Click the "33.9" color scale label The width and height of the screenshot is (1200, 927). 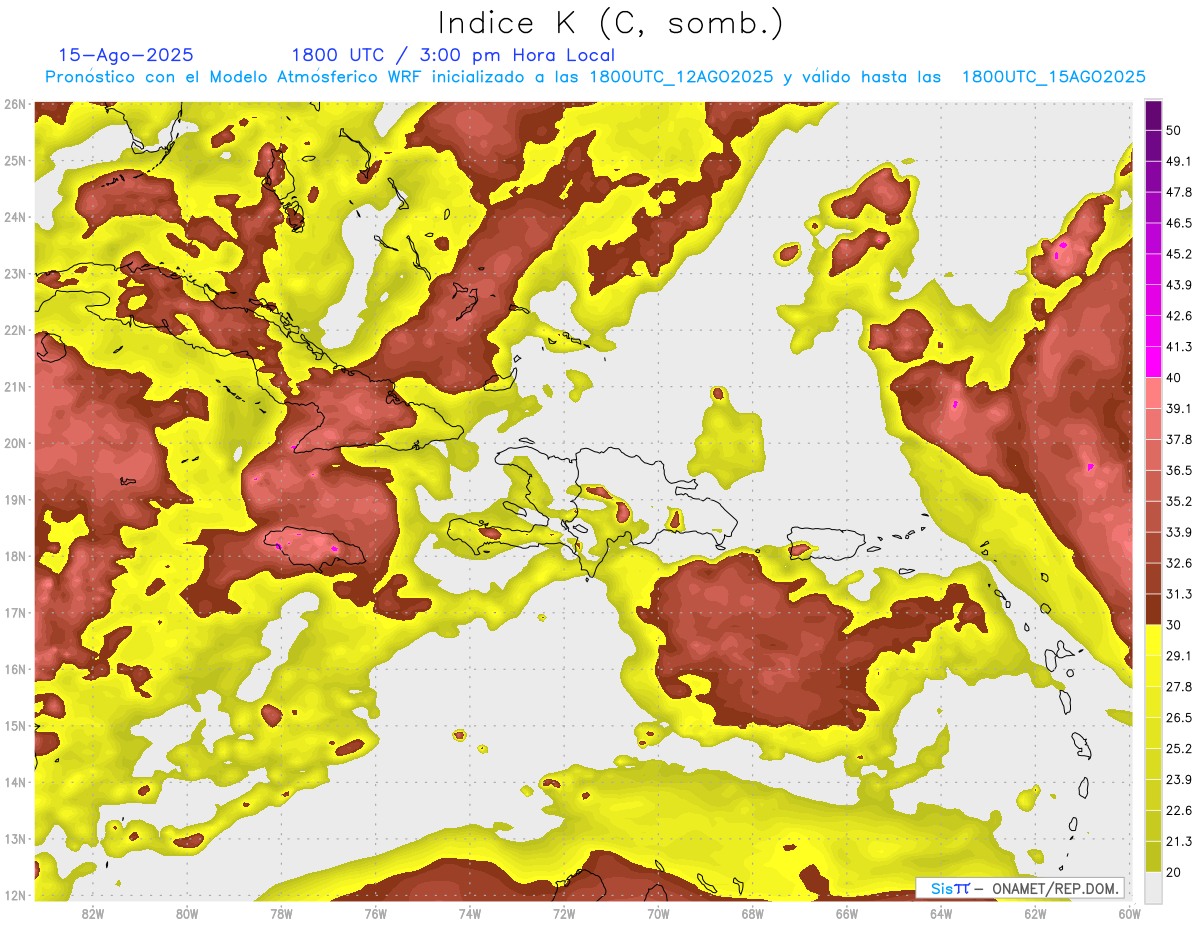point(1179,532)
